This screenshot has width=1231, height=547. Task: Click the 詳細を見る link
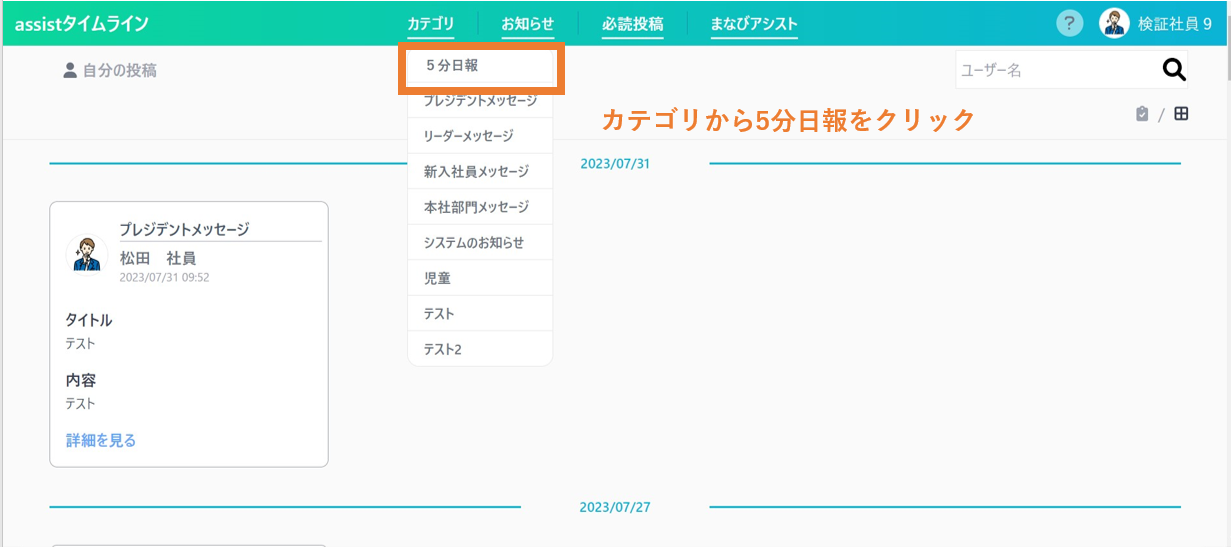click(x=101, y=440)
